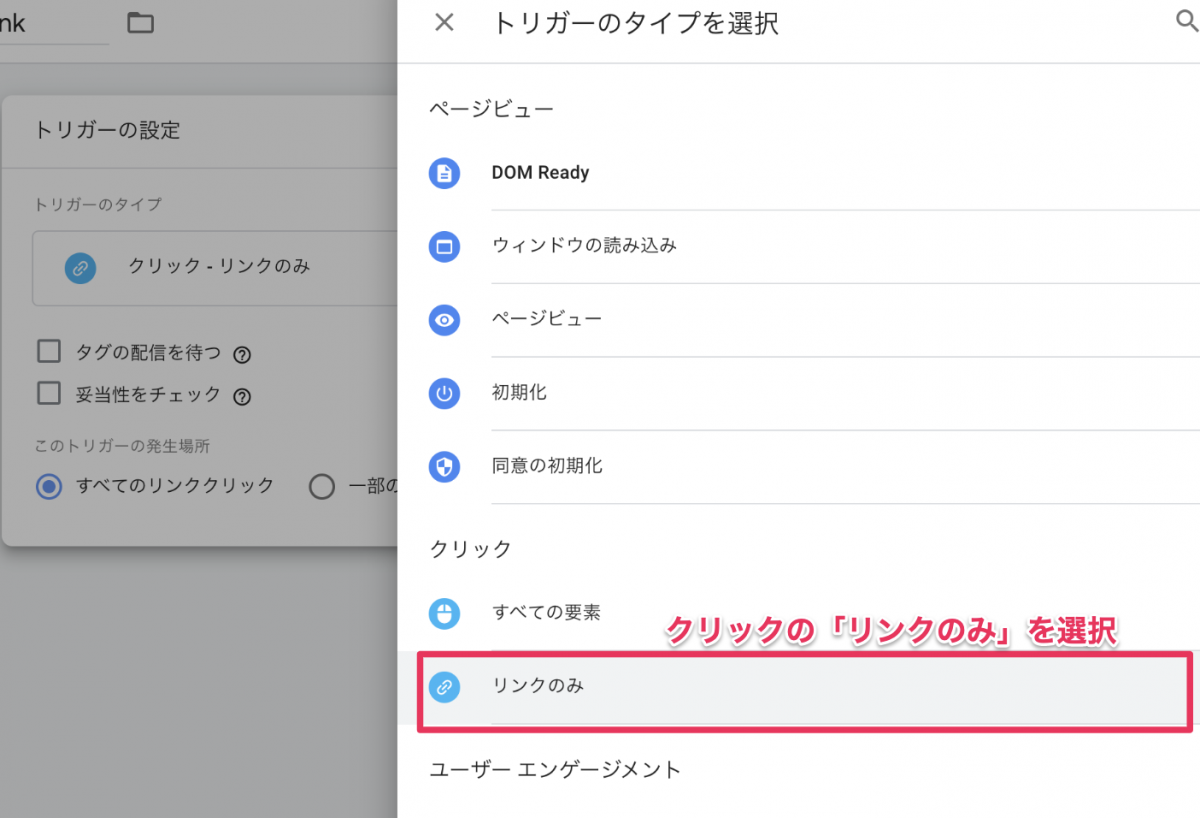Click the search magnifier icon
The width and height of the screenshot is (1200, 818).
tap(1186, 23)
